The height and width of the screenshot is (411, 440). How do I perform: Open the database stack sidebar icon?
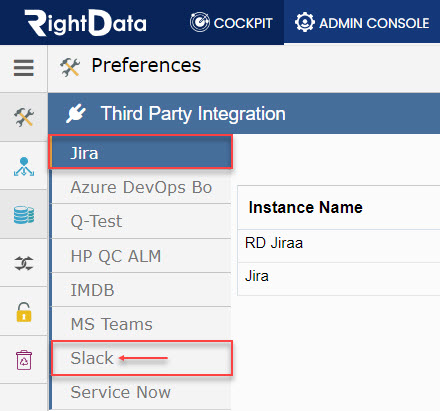[x=24, y=214]
